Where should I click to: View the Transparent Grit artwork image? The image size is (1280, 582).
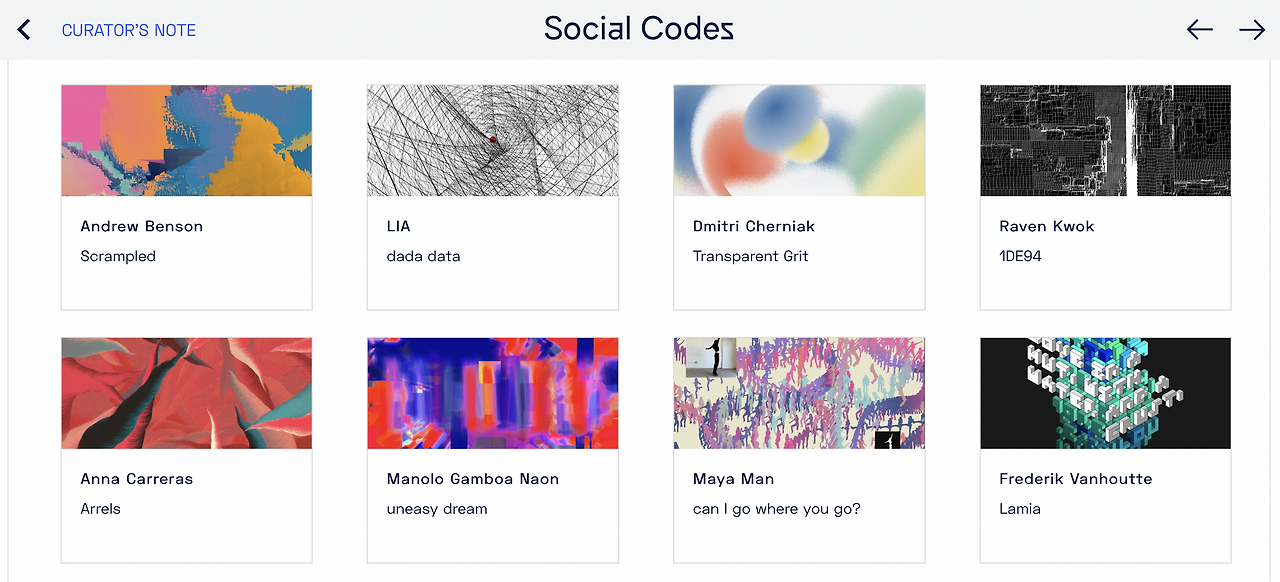[x=799, y=140]
